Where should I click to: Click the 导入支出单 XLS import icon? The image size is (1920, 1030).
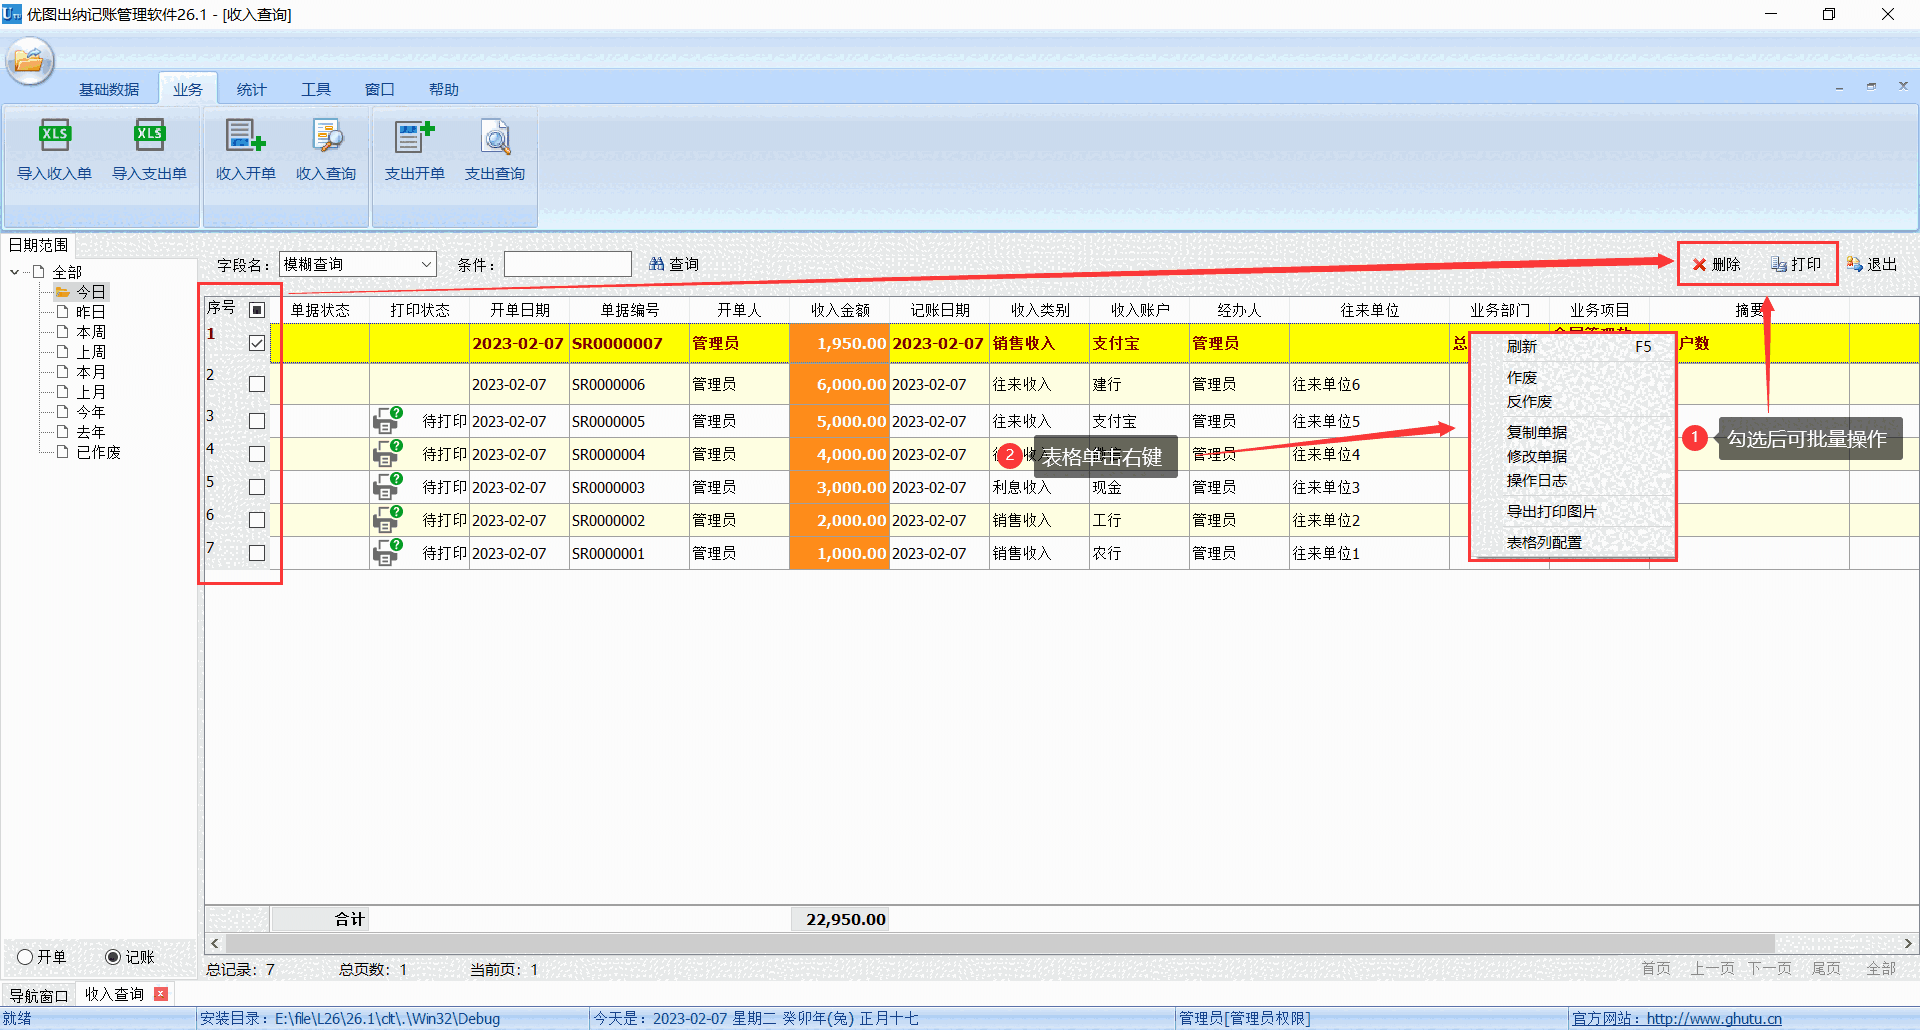[149, 136]
